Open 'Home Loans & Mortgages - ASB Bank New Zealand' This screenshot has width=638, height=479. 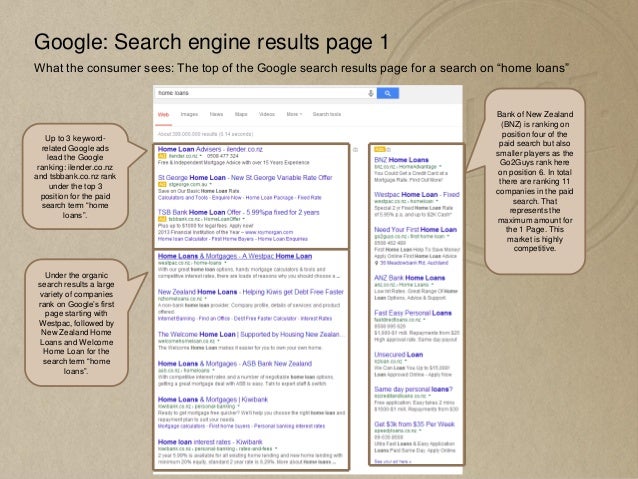point(235,364)
